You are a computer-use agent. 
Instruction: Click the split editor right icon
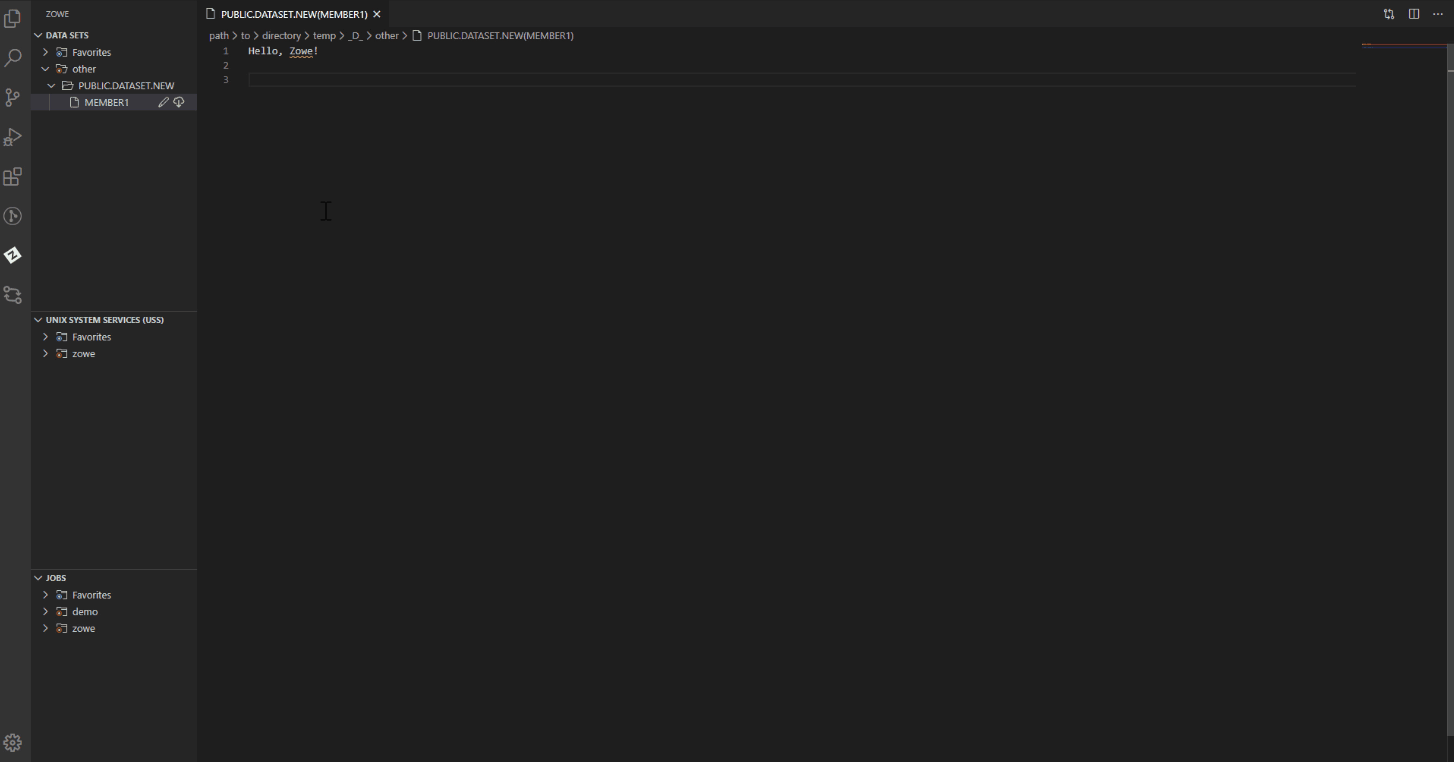1414,14
